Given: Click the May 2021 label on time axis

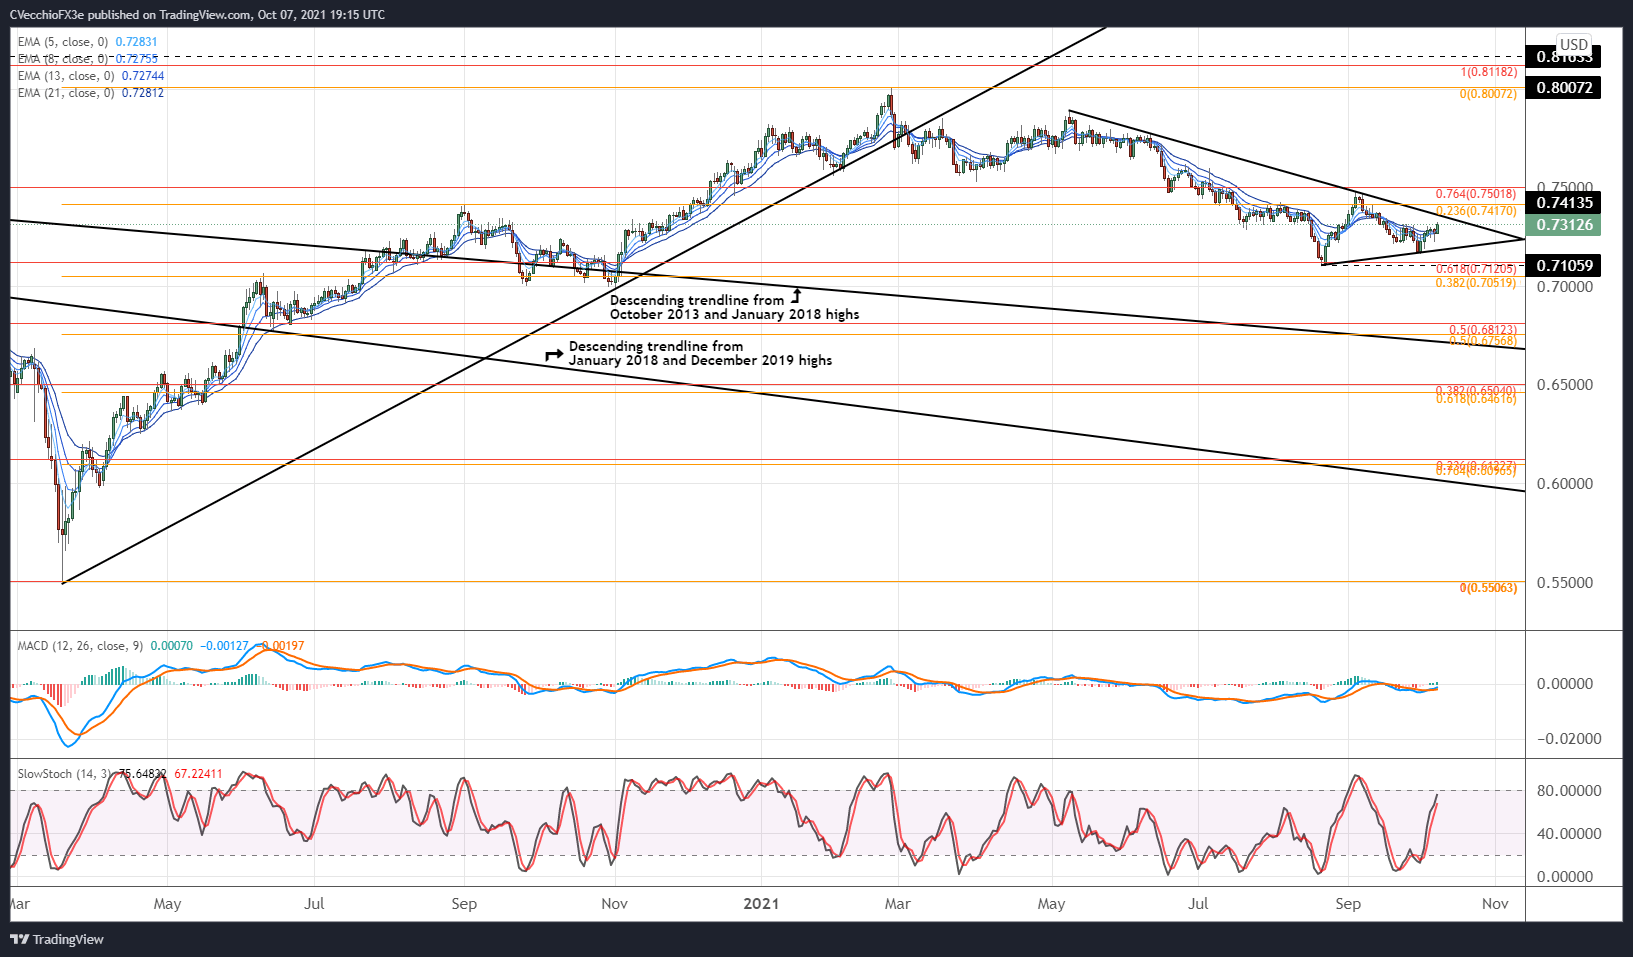Looking at the screenshot, I should [1051, 904].
